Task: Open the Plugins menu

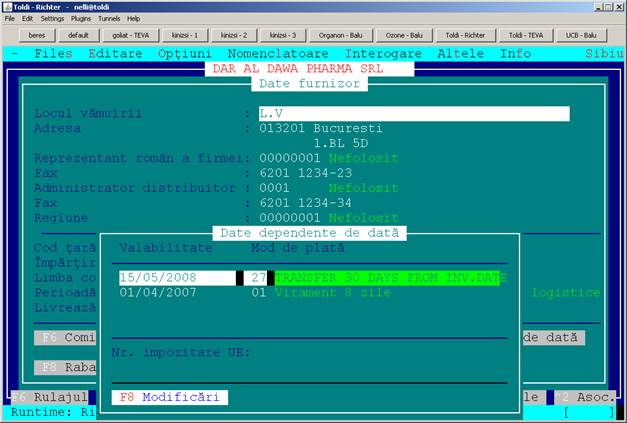Action: [x=80, y=18]
